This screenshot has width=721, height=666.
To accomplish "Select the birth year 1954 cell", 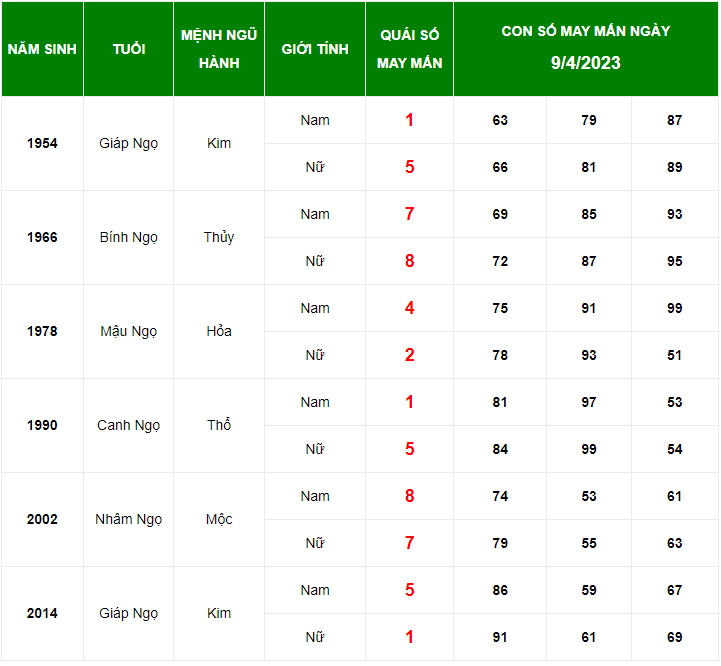I will pyautogui.click(x=42, y=143).
